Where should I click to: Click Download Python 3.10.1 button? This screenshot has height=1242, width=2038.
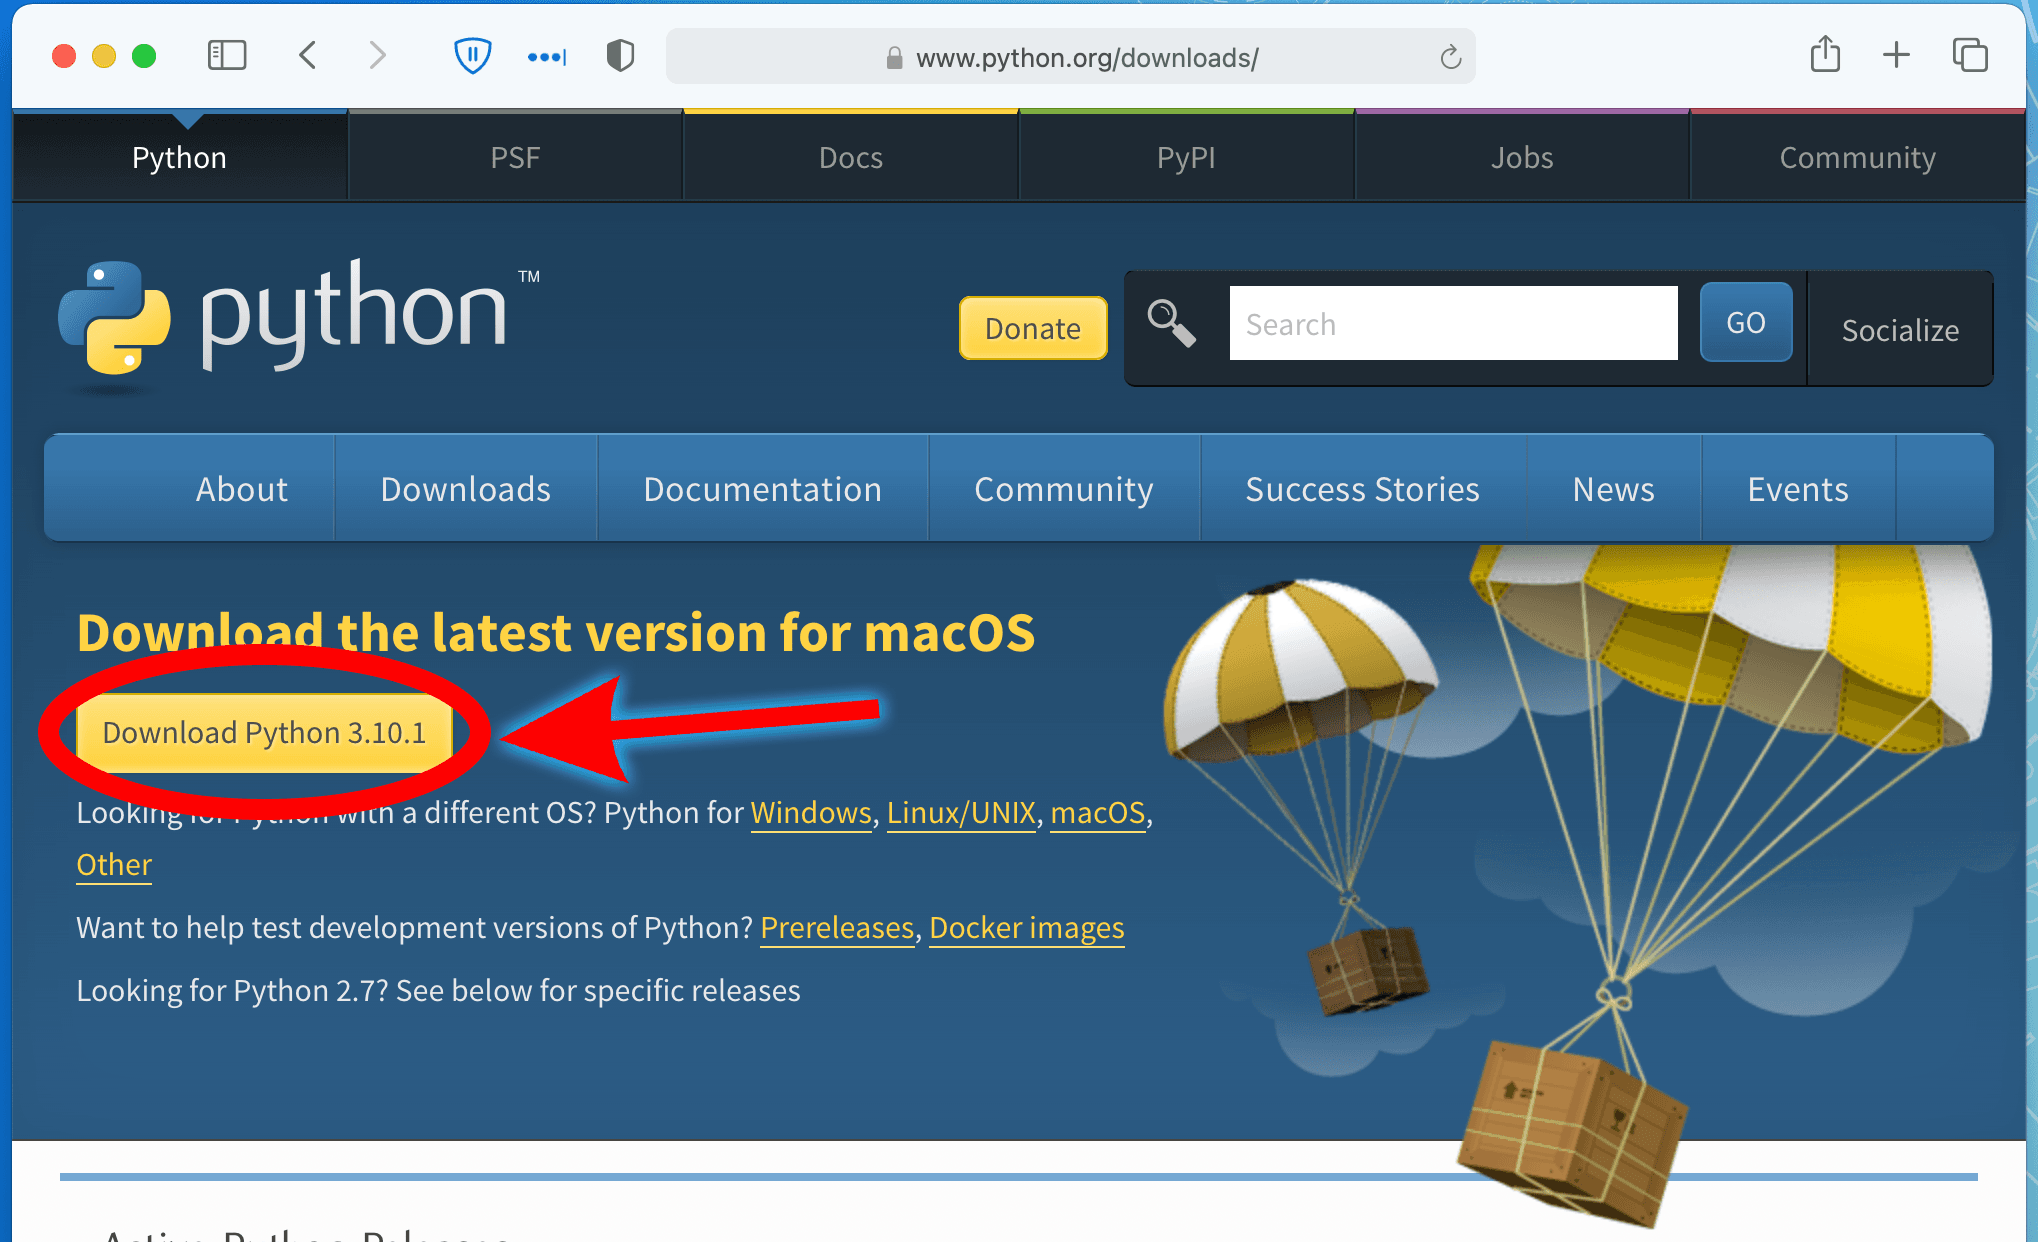click(x=264, y=732)
